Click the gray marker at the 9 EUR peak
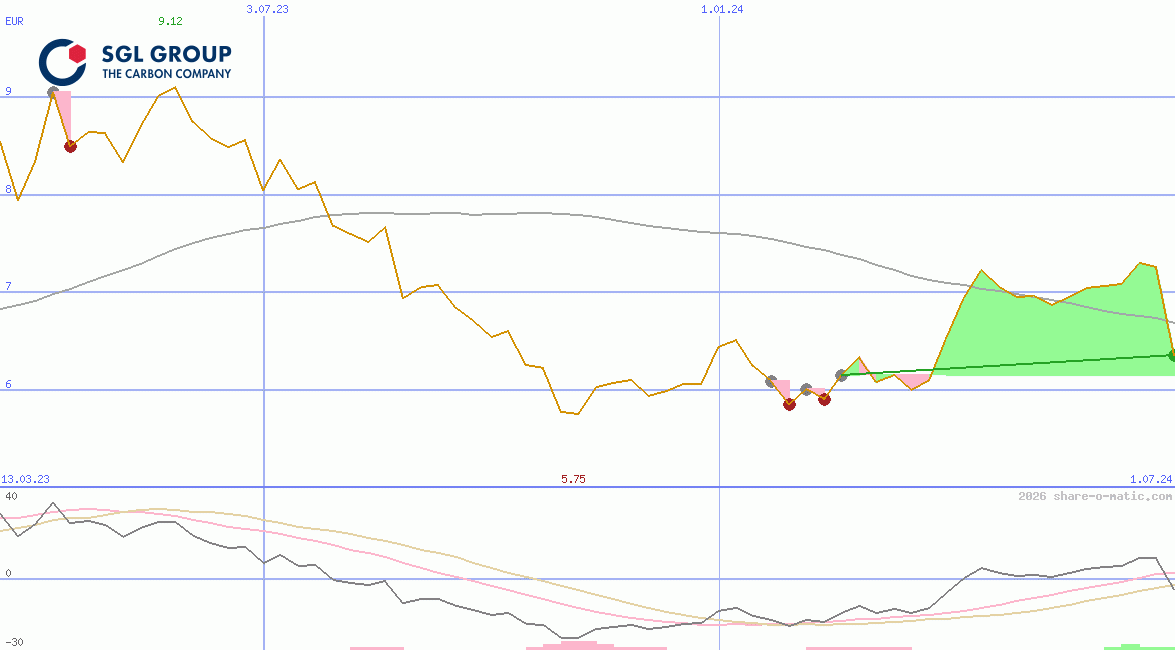Screen dimensions: 1175x650 [x=54, y=92]
